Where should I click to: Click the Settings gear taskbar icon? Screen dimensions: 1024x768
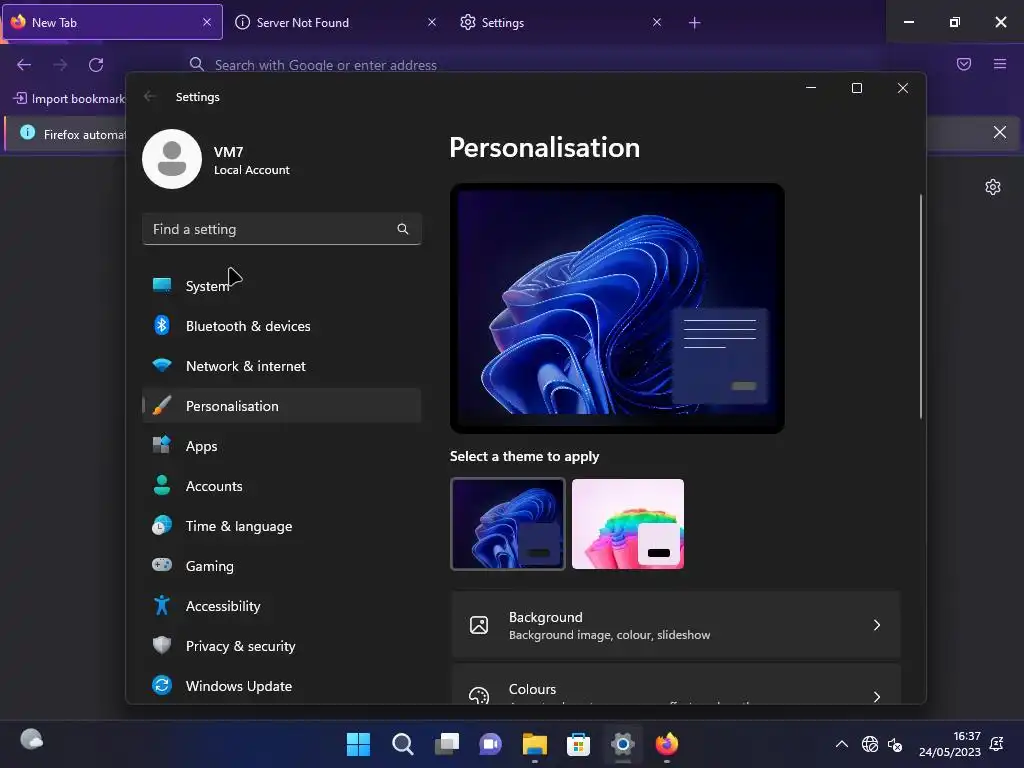coord(623,744)
